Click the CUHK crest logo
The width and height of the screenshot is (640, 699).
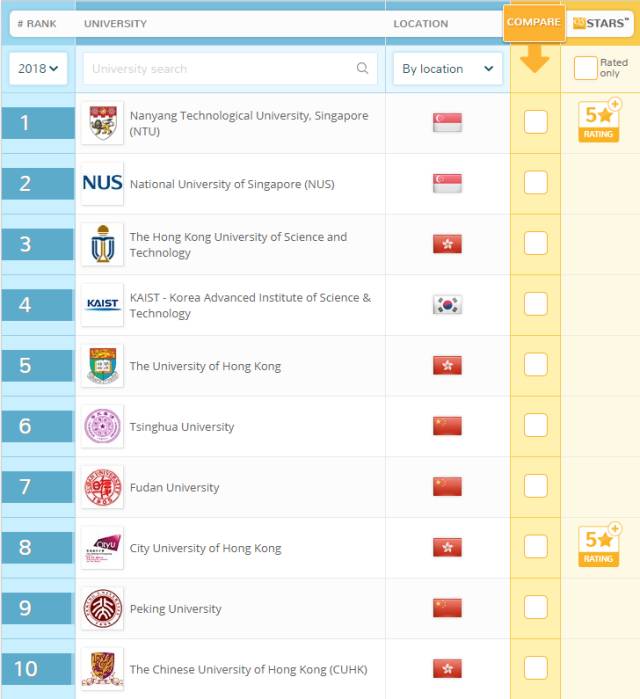tap(103, 669)
